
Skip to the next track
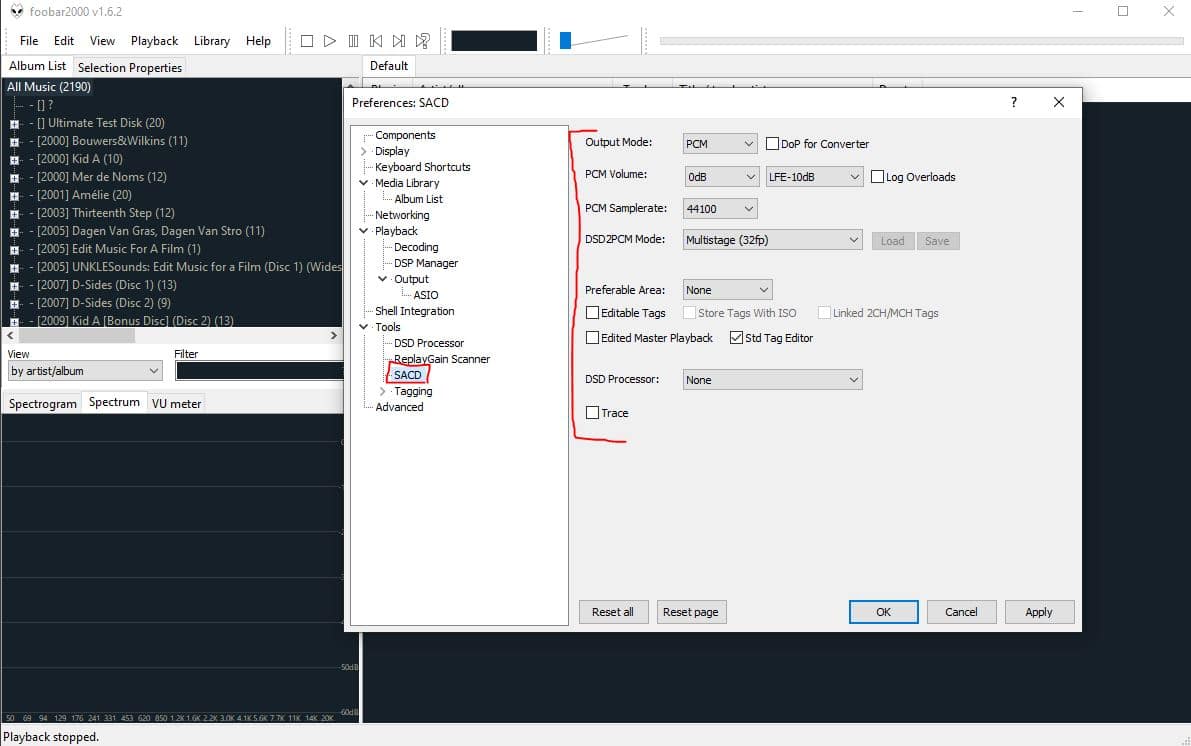(x=399, y=41)
